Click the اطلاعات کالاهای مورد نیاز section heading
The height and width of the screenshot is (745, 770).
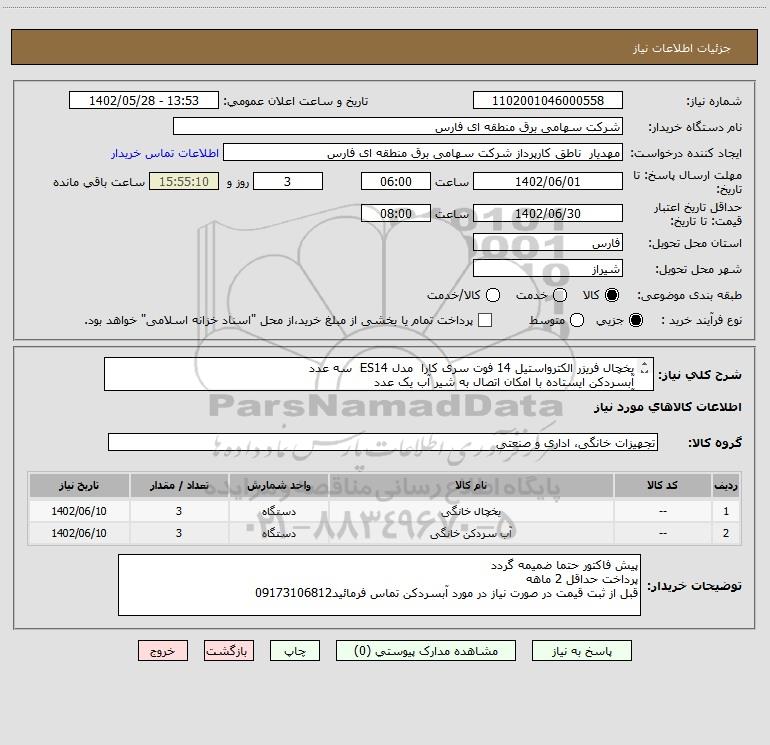click(x=667, y=407)
